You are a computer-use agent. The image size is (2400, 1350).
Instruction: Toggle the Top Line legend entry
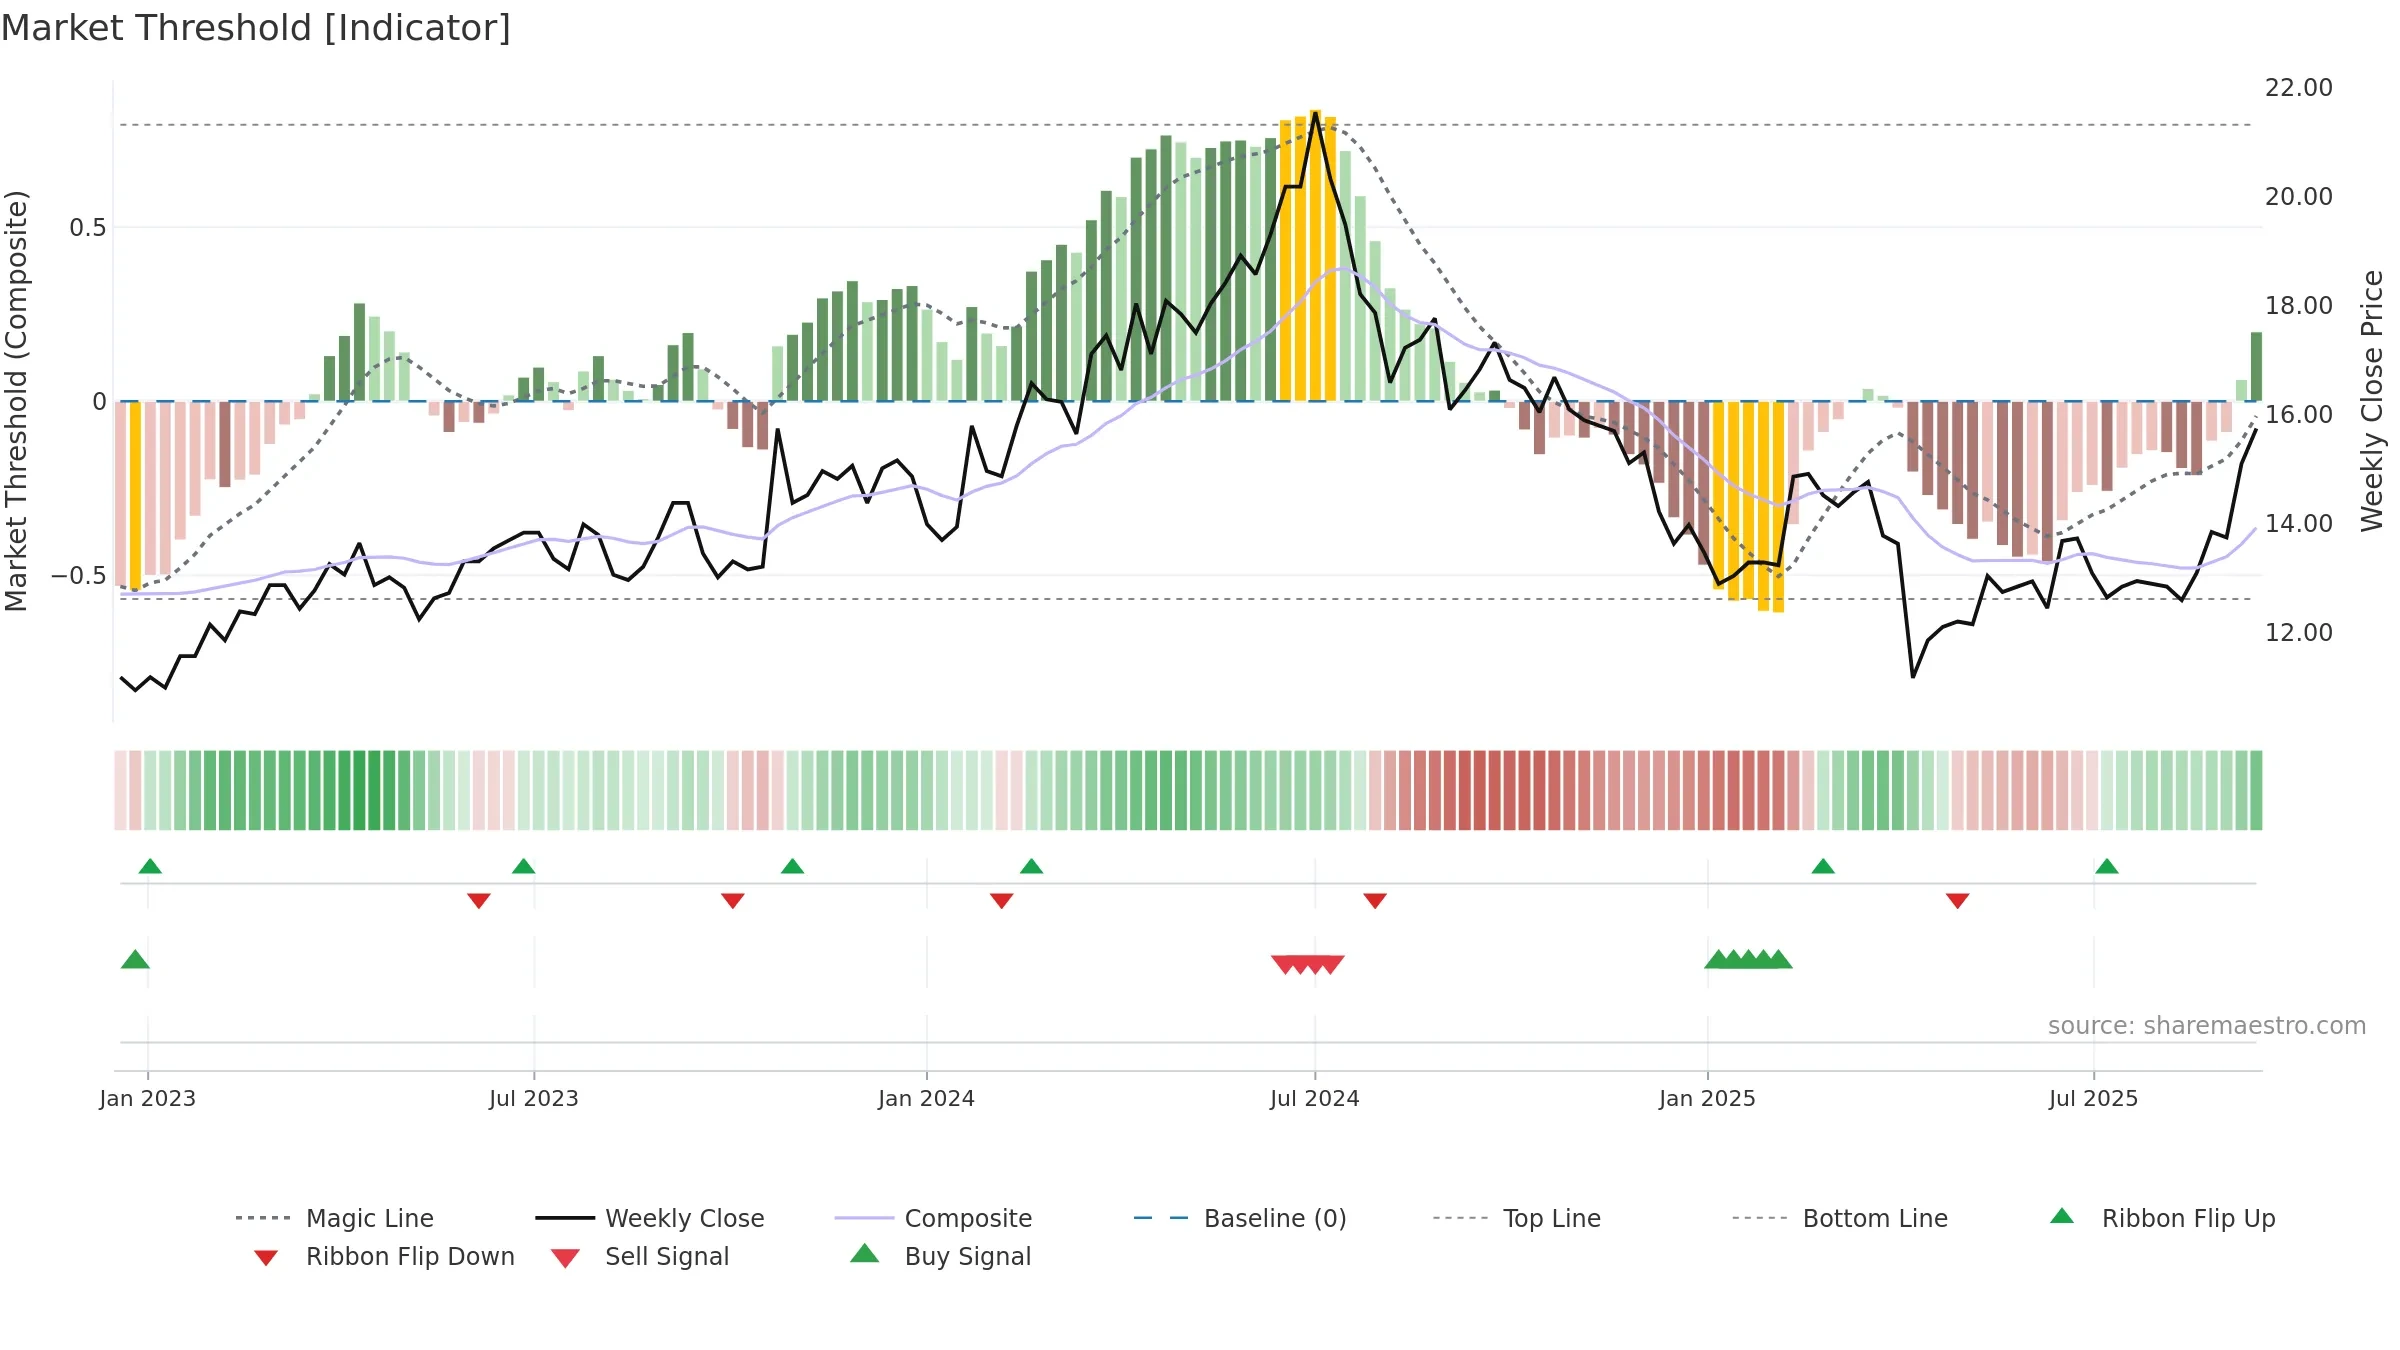point(1516,1218)
